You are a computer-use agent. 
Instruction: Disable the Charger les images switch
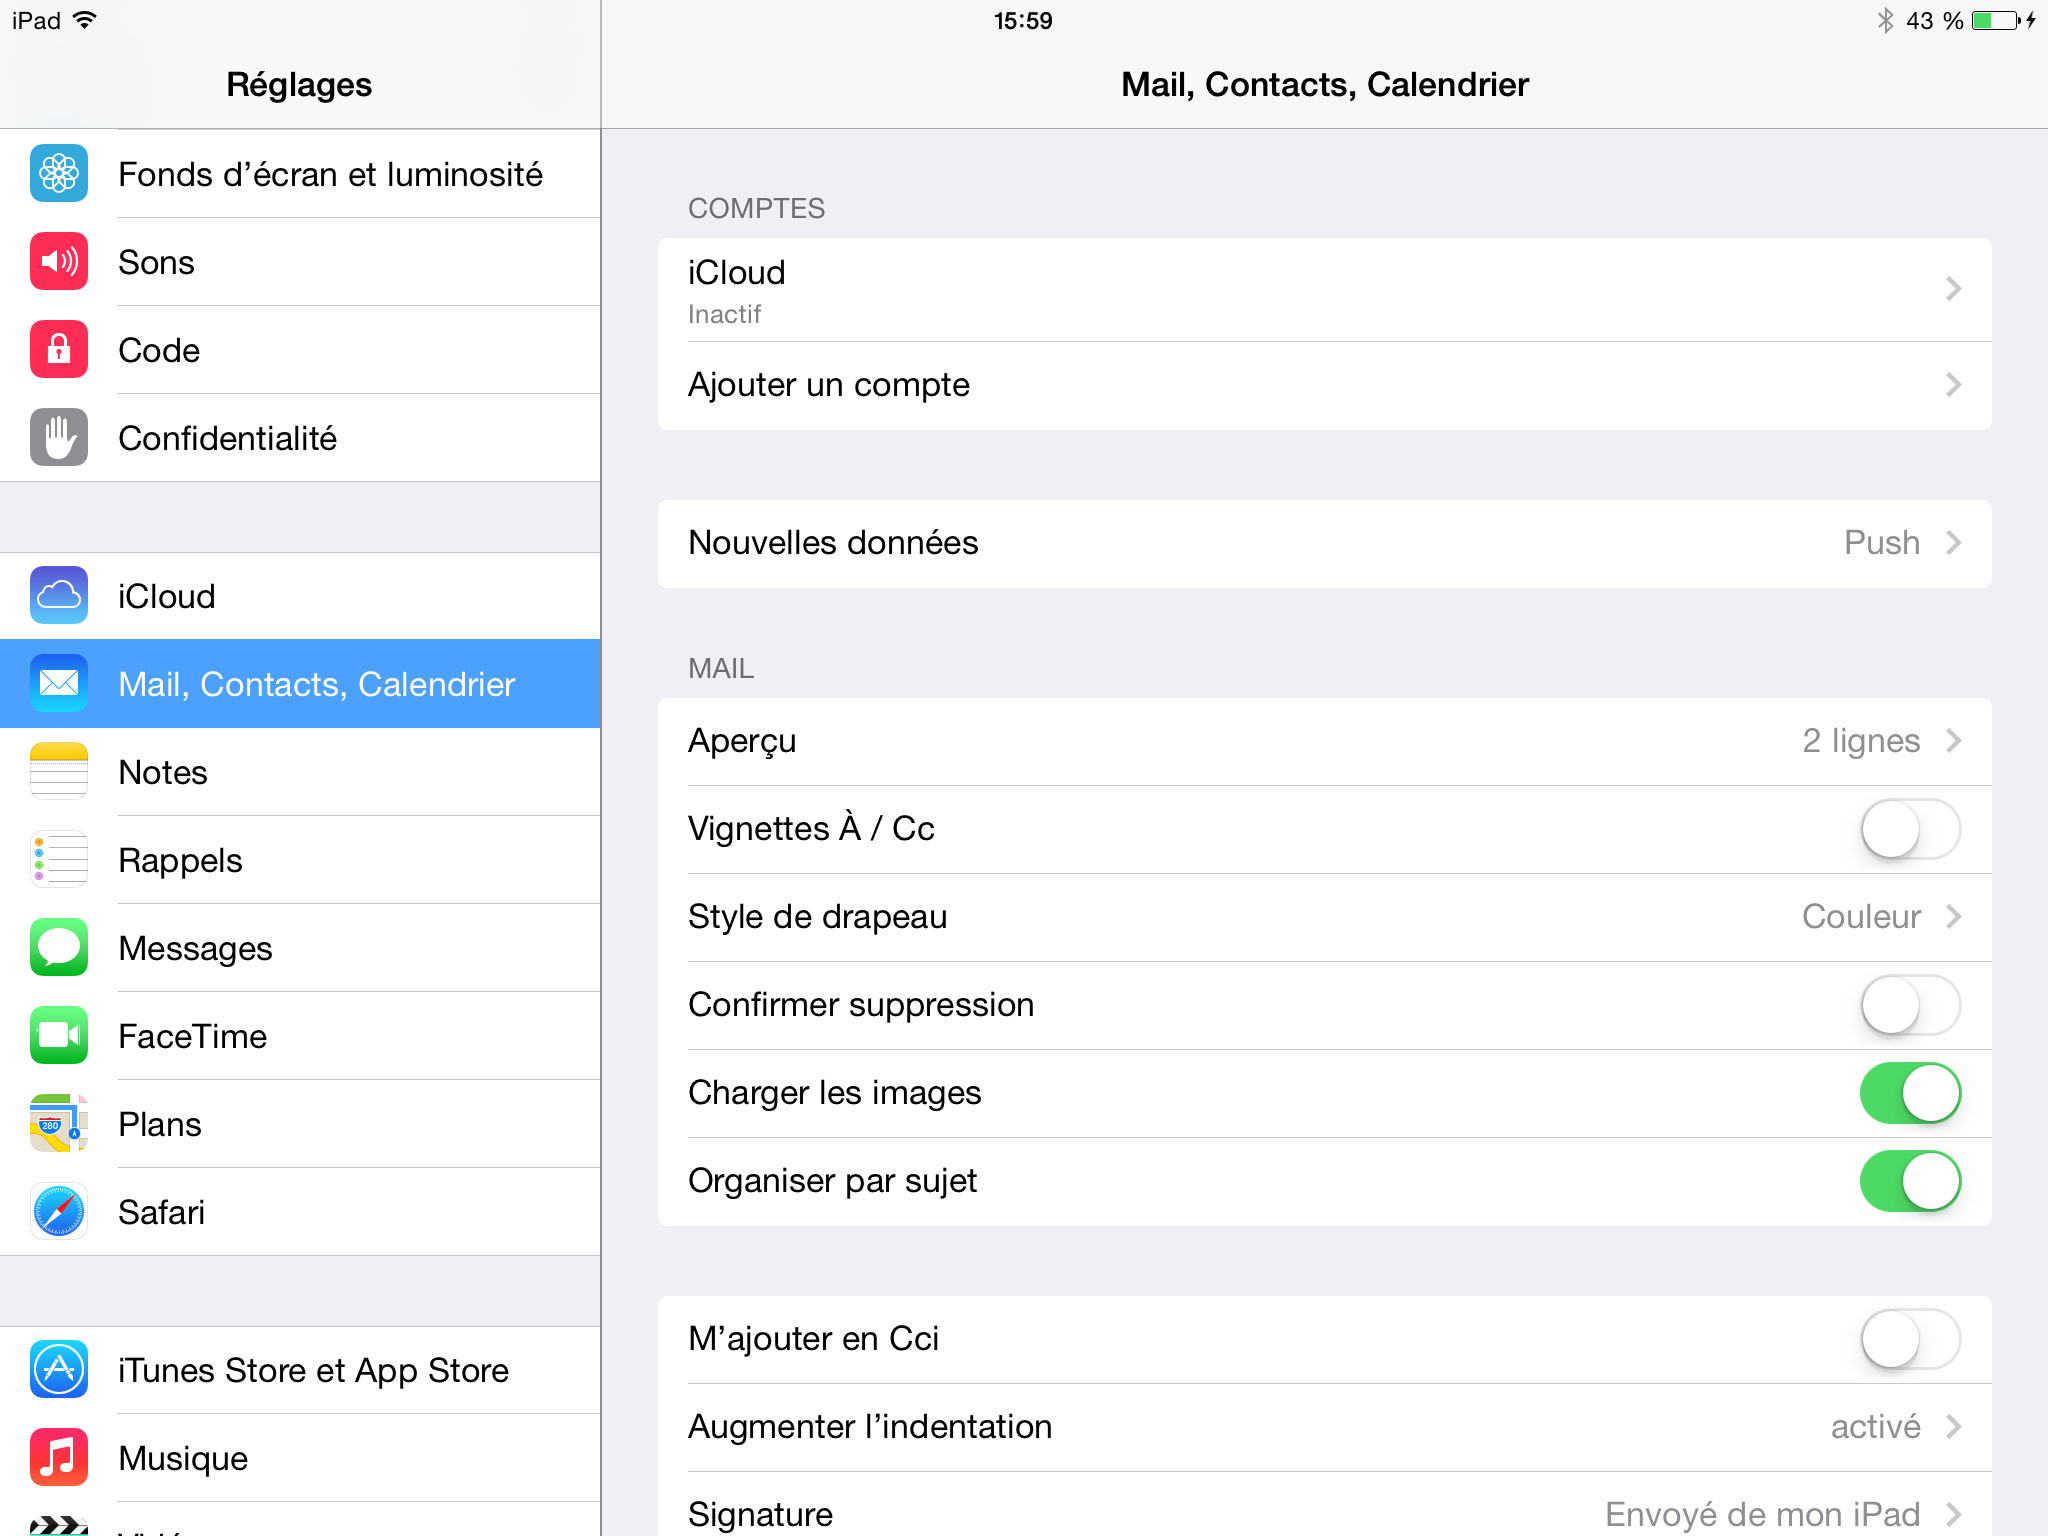(x=1909, y=1093)
